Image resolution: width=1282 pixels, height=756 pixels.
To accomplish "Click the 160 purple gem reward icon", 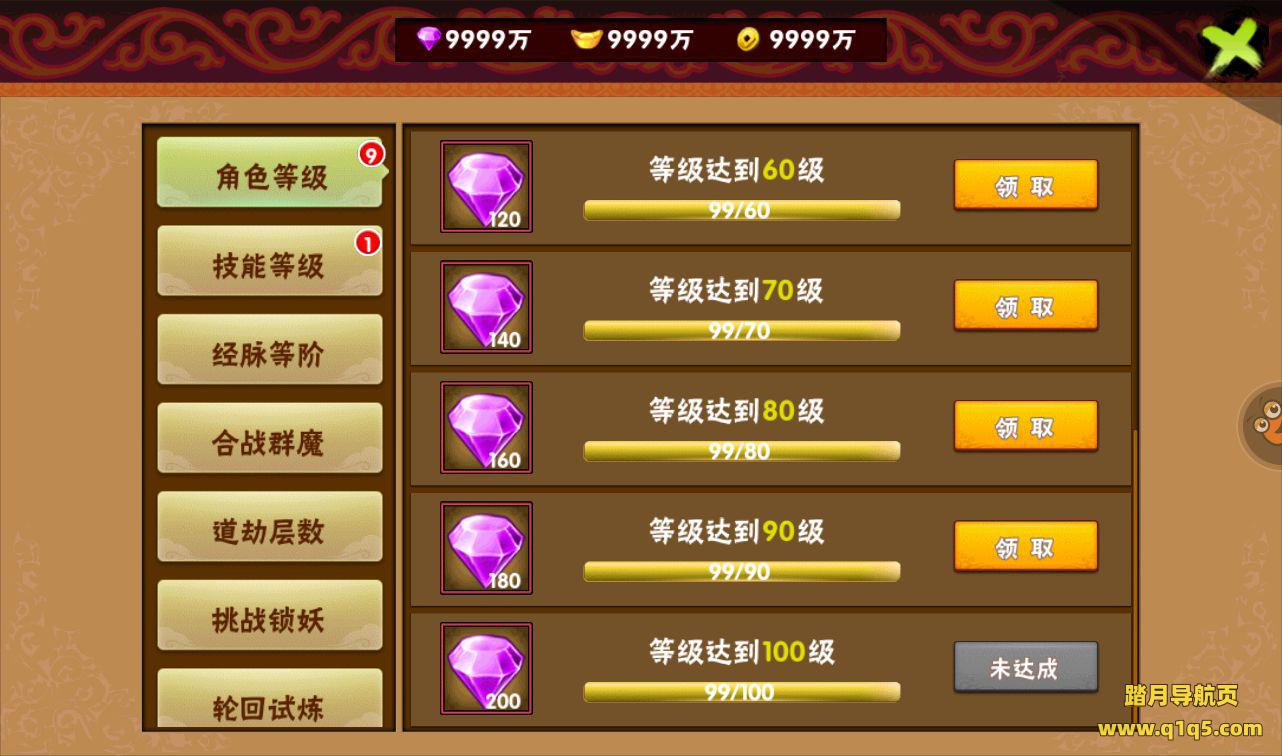I will [x=486, y=428].
